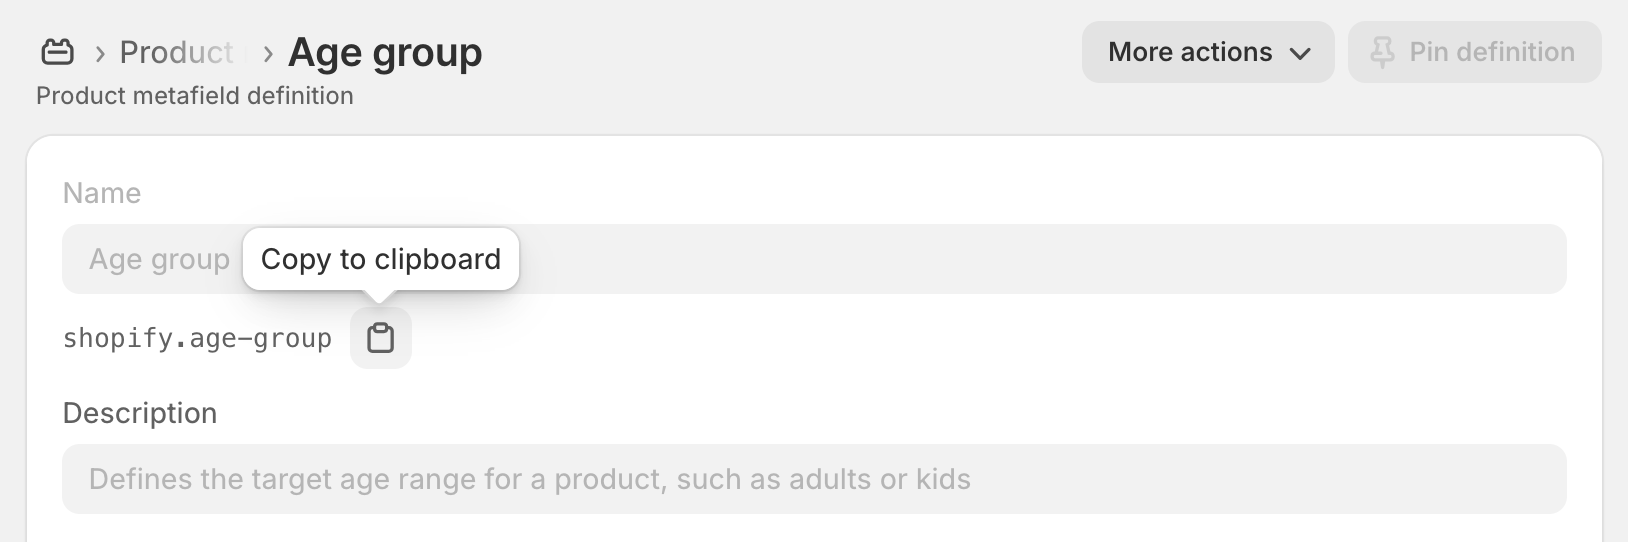The height and width of the screenshot is (542, 1628).
Task: Click the Product metafield definition subtitle
Action: [195, 95]
